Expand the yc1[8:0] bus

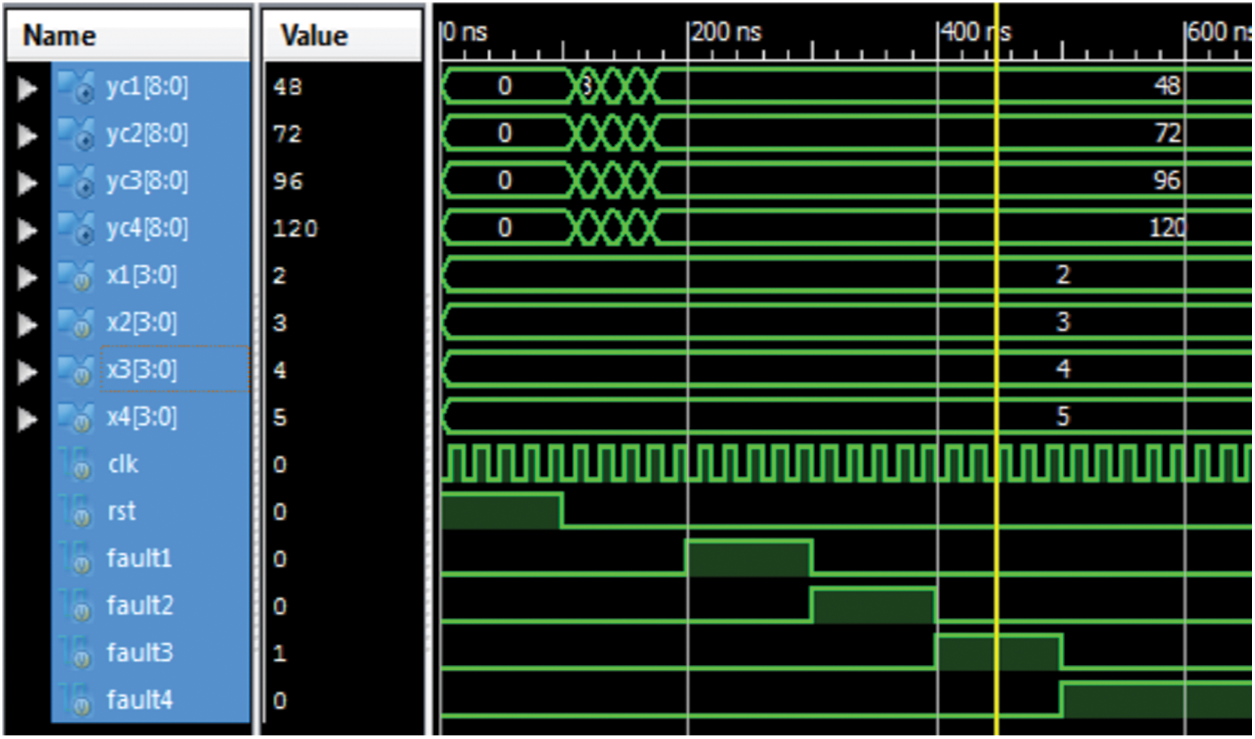point(28,88)
